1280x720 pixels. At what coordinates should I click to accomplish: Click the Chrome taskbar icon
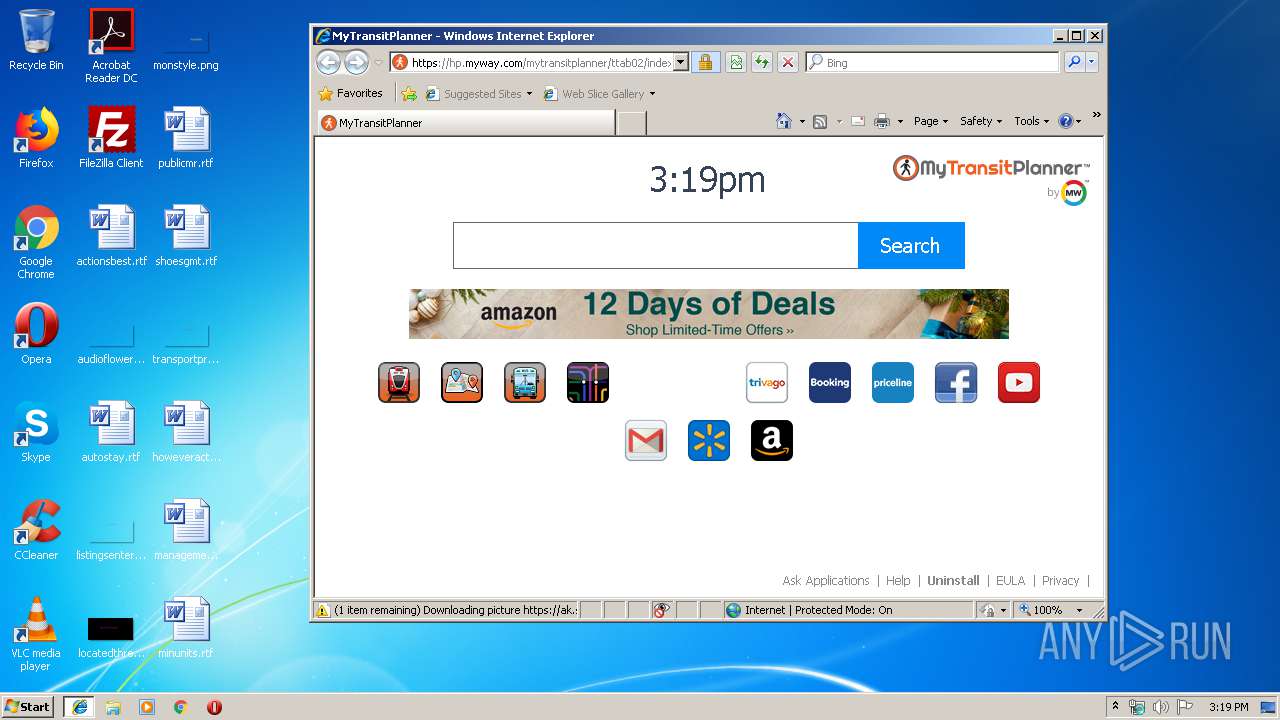pyautogui.click(x=180, y=707)
